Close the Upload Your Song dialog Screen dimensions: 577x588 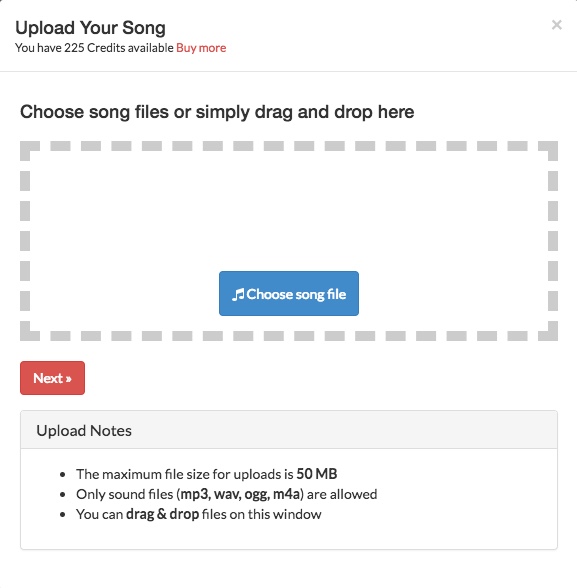coord(556,25)
